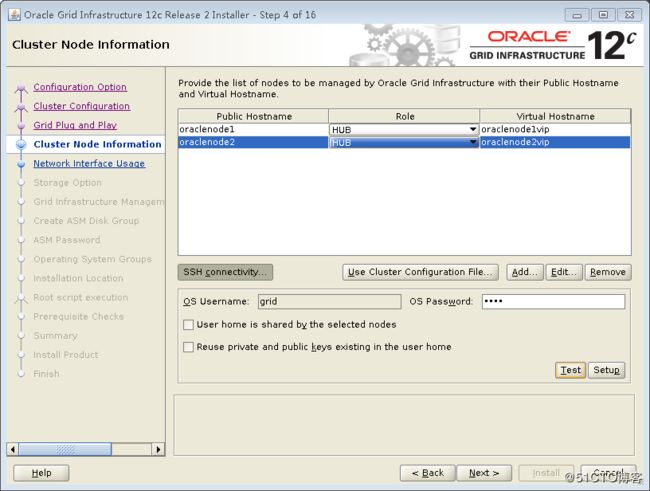
Task: Open the Grid Plug and Play step
Action: 75,125
